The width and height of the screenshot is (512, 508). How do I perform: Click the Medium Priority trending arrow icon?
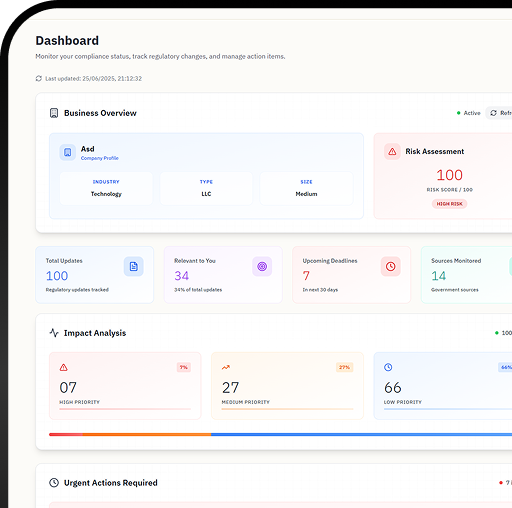[226, 367]
